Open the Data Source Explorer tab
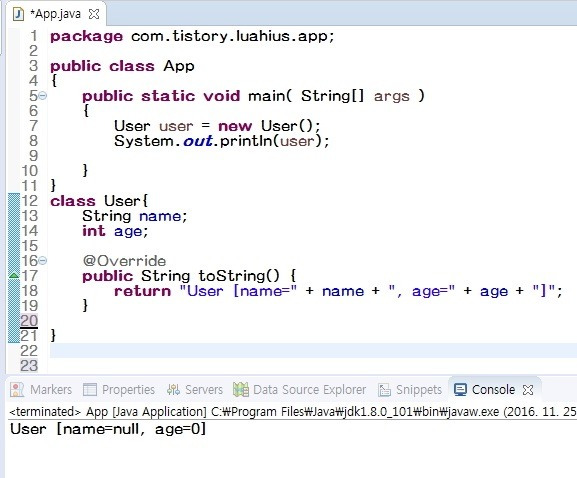Screen dimensions: 577x478 [x=300, y=389]
